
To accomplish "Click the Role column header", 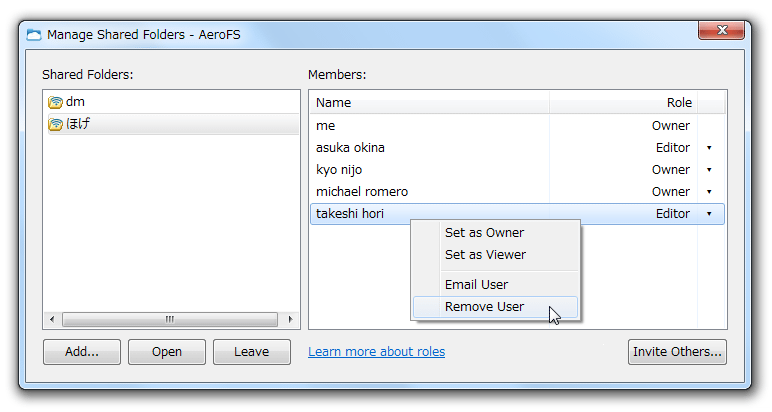I will point(623,102).
